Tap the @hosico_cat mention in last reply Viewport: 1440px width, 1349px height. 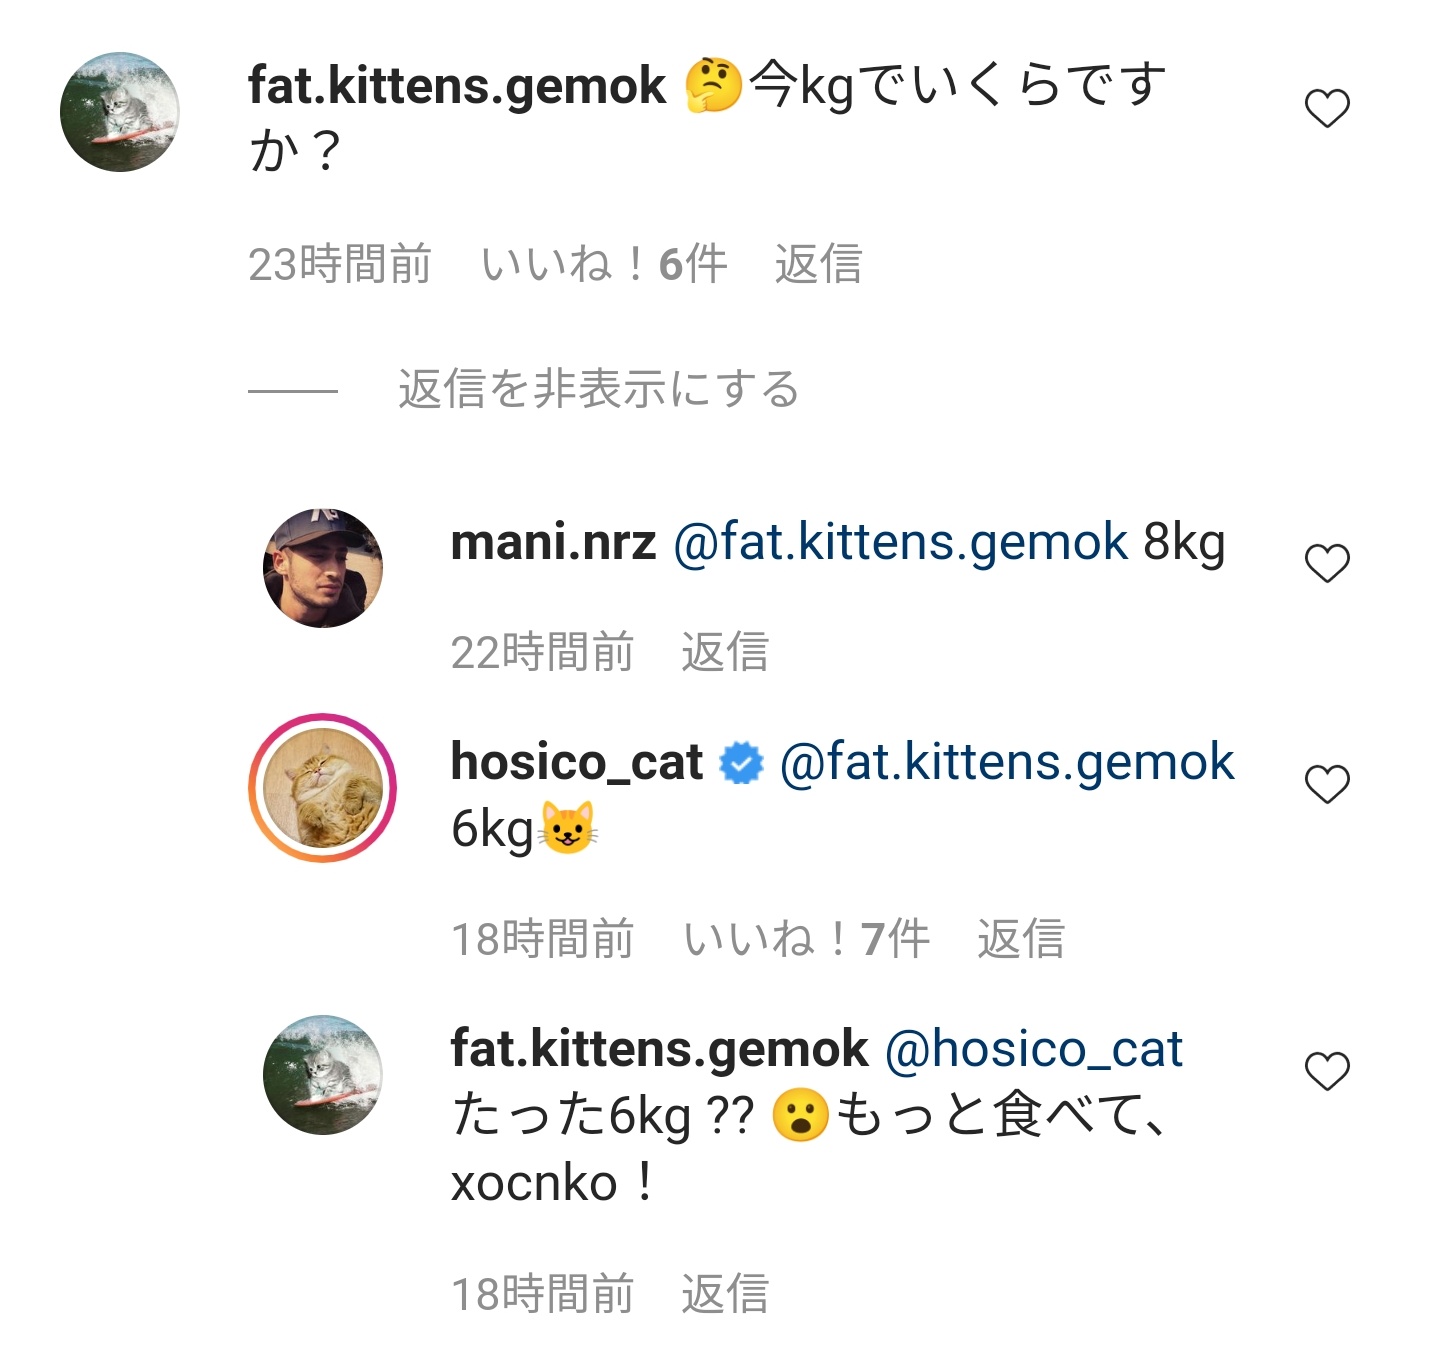1034,1049
